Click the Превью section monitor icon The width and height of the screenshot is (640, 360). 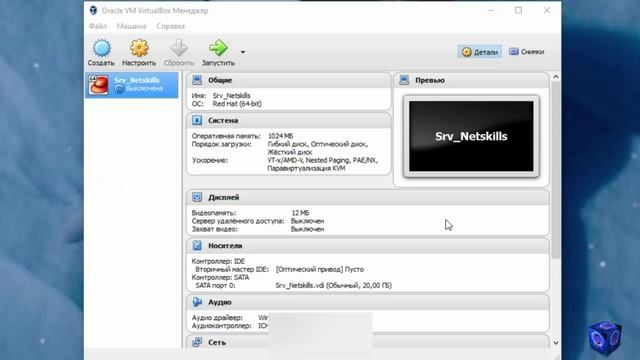pyautogui.click(x=404, y=80)
